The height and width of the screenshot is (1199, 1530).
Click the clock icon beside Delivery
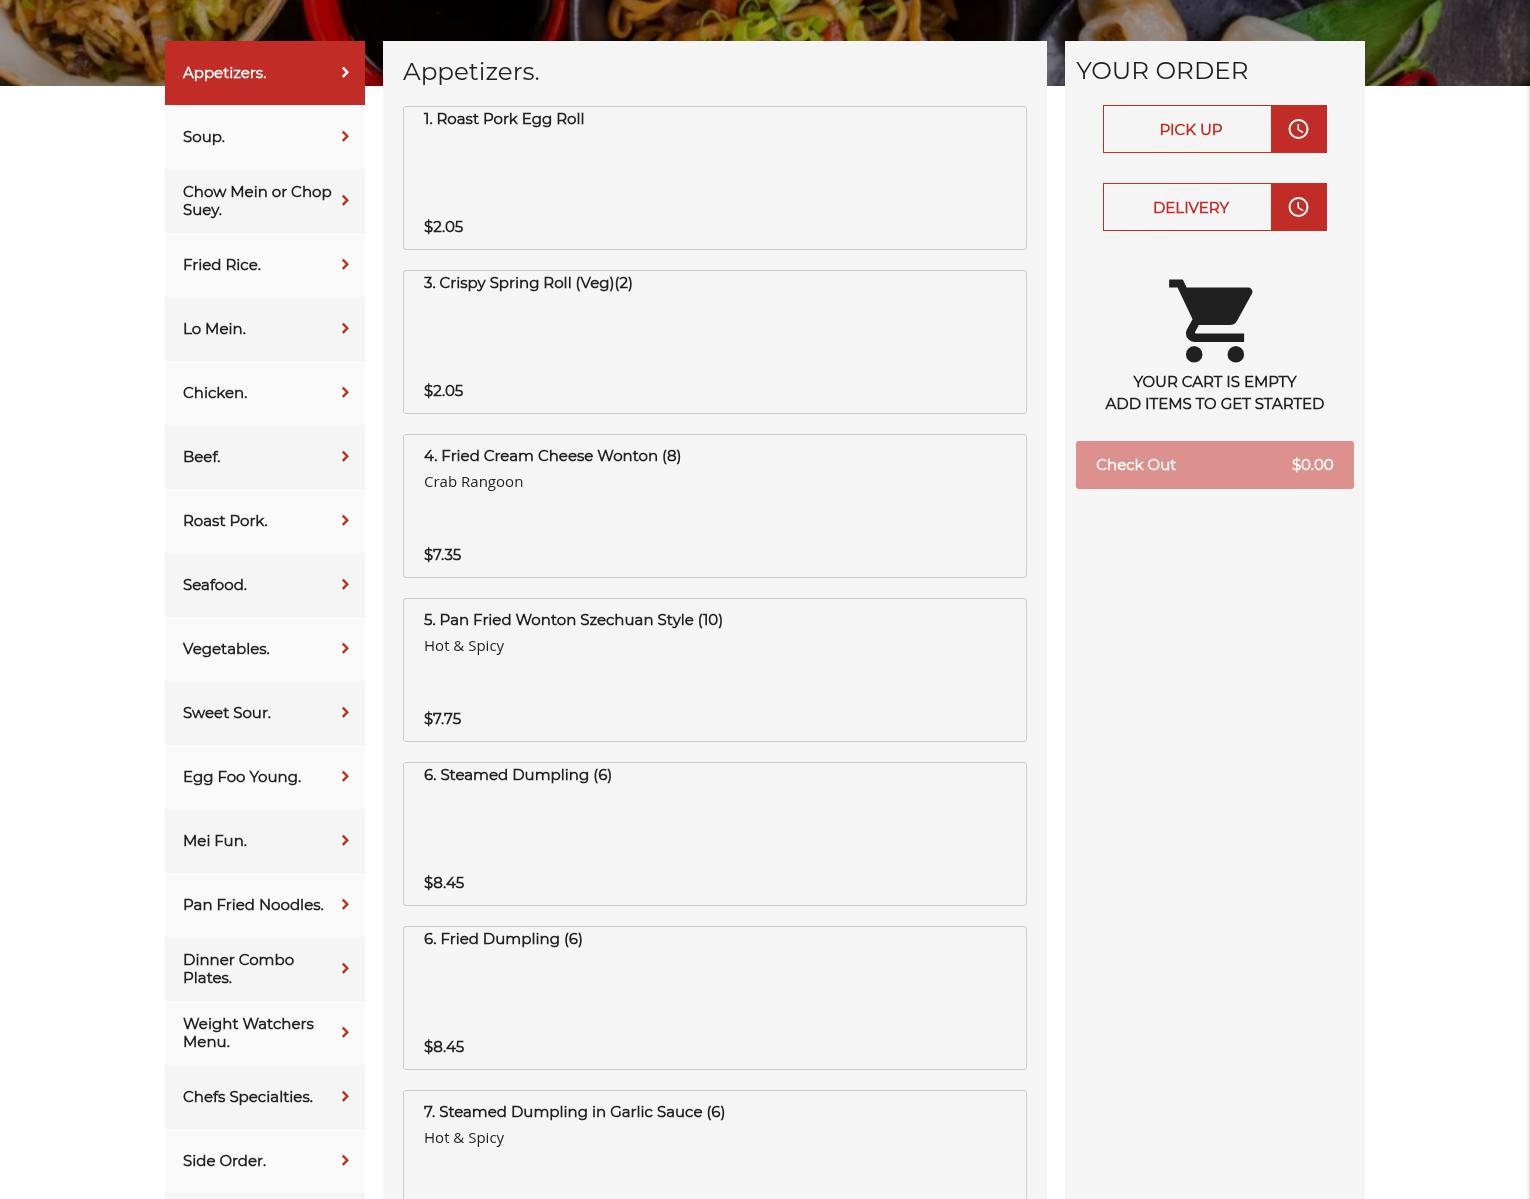[1298, 207]
